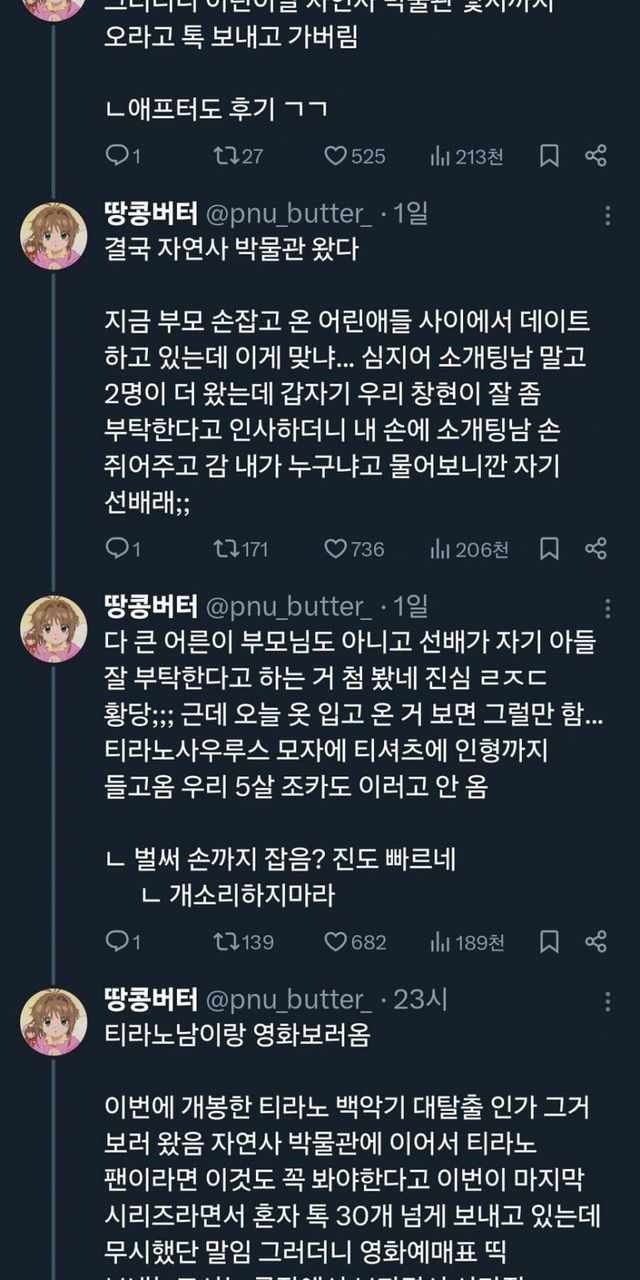Bookmark the post with 736 likes

click(549, 549)
